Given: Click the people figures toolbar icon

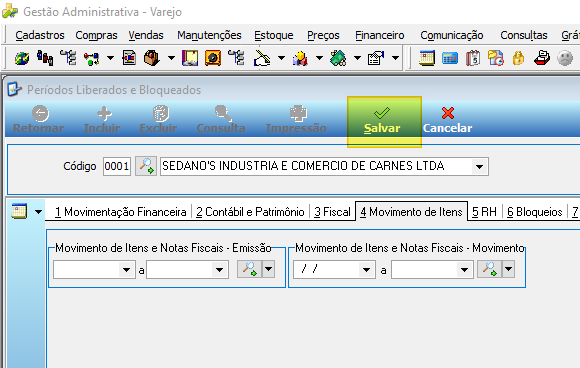Looking at the screenshot, I should (x=45, y=58).
